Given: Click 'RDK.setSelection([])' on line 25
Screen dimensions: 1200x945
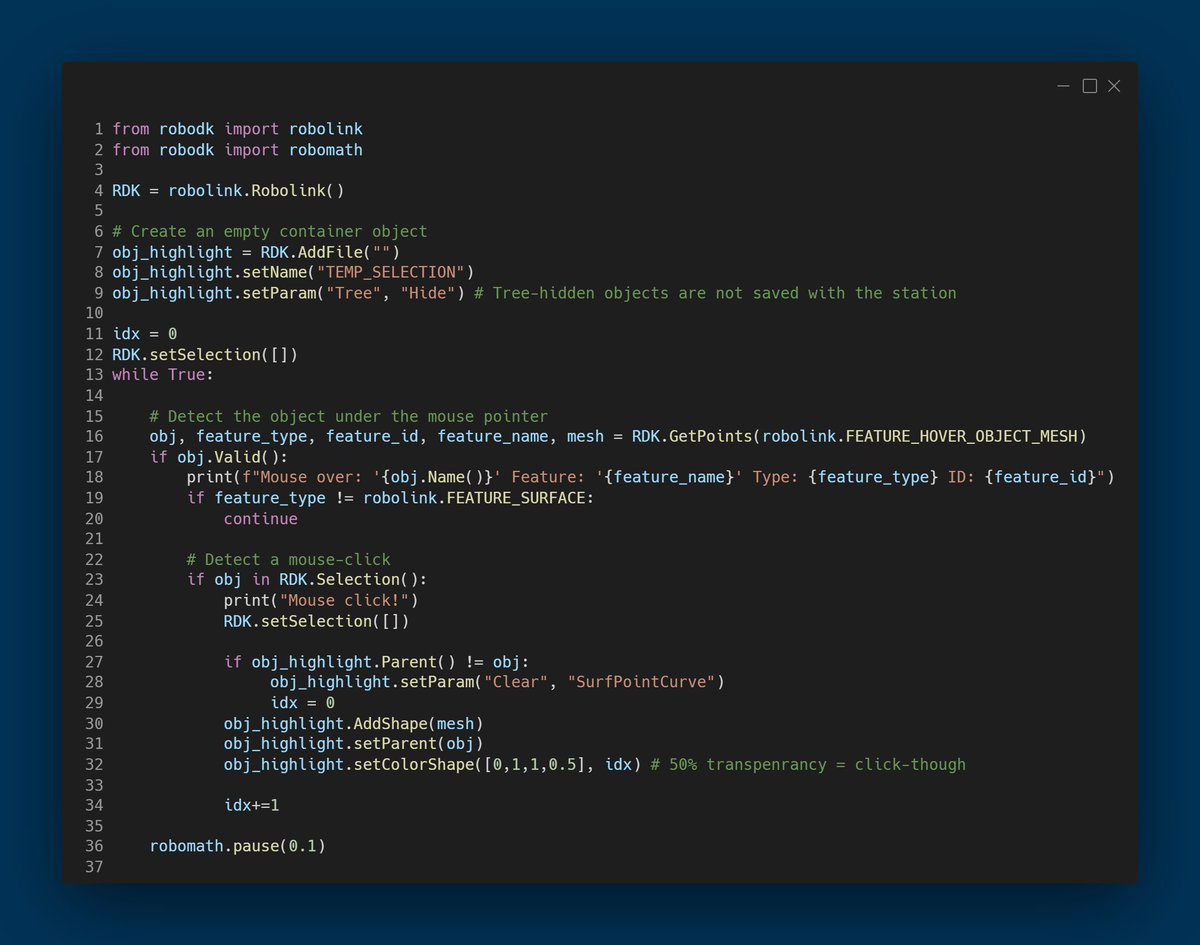Looking at the screenshot, I should pos(317,621).
